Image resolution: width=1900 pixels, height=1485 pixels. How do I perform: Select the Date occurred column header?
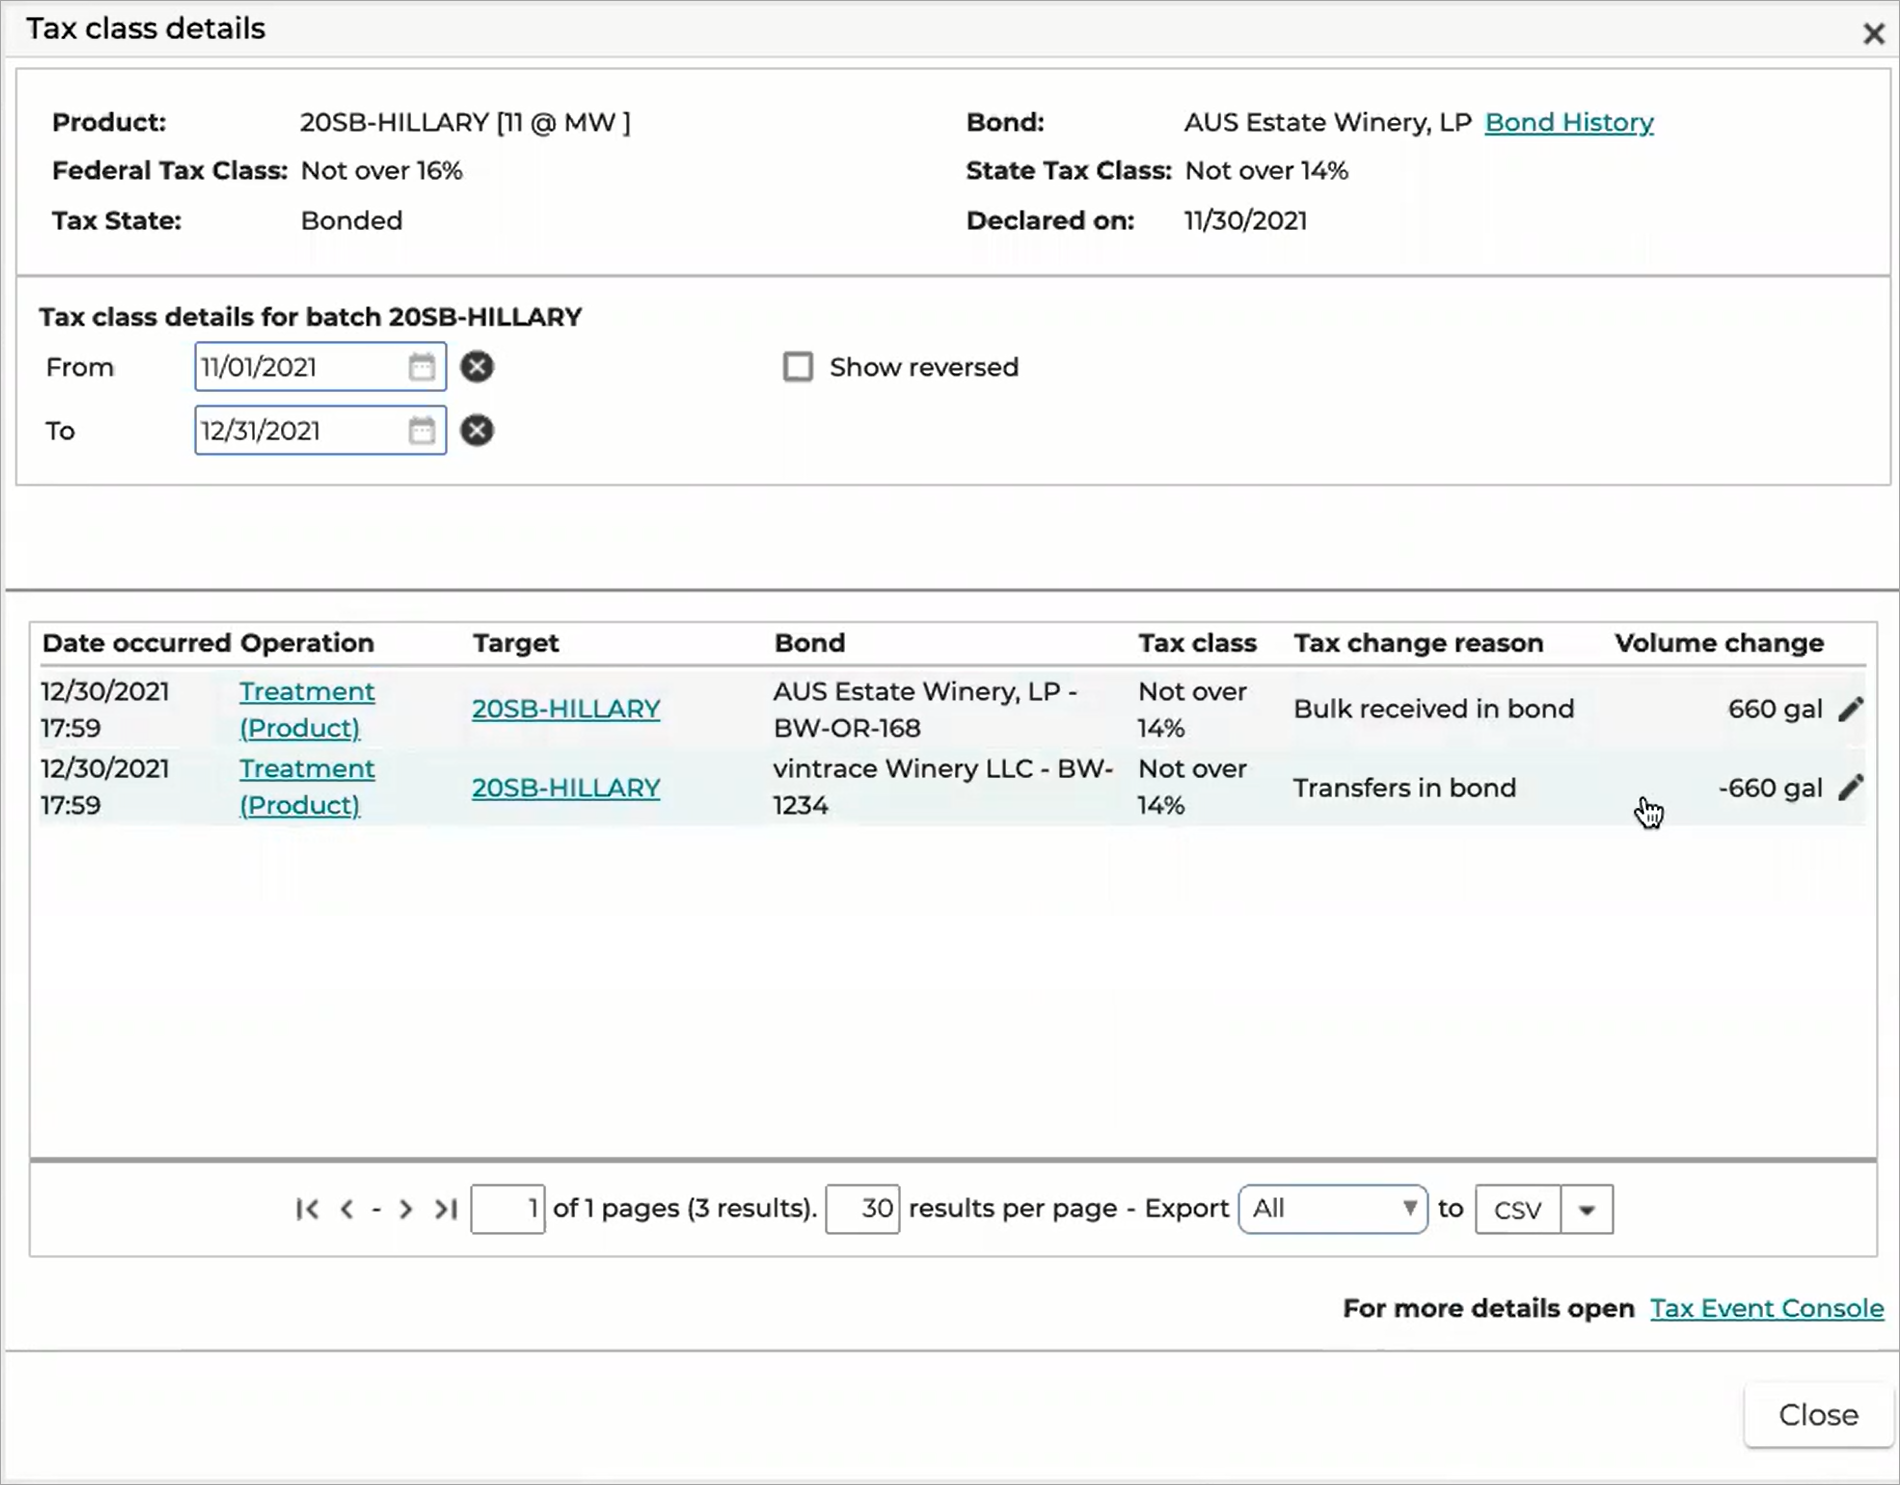click(136, 643)
